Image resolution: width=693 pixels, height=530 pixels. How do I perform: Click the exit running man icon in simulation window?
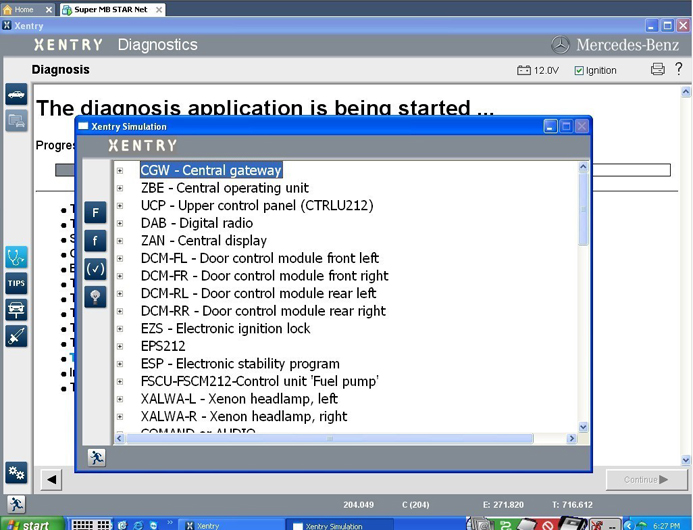[96, 458]
